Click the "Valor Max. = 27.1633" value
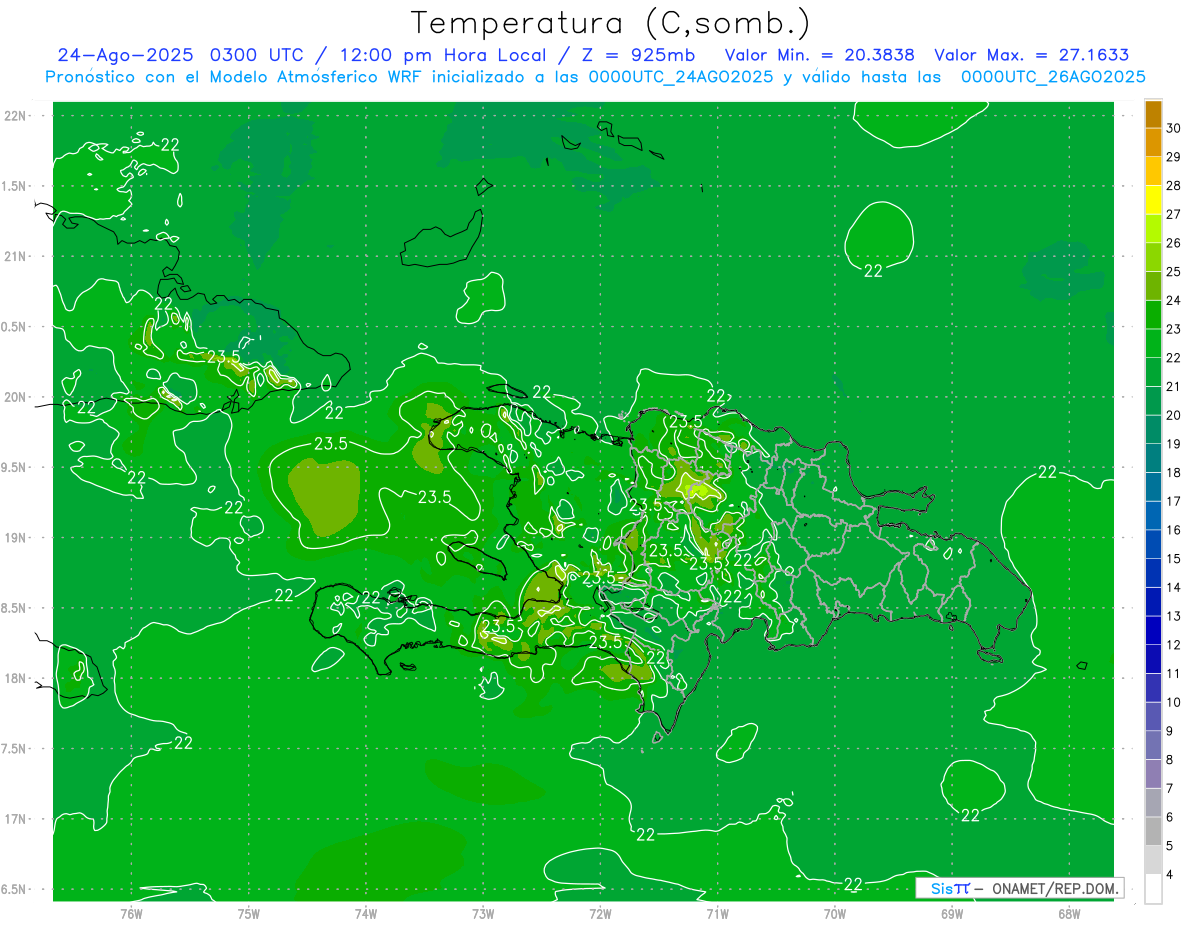The height and width of the screenshot is (927, 1200). click(x=1032, y=55)
